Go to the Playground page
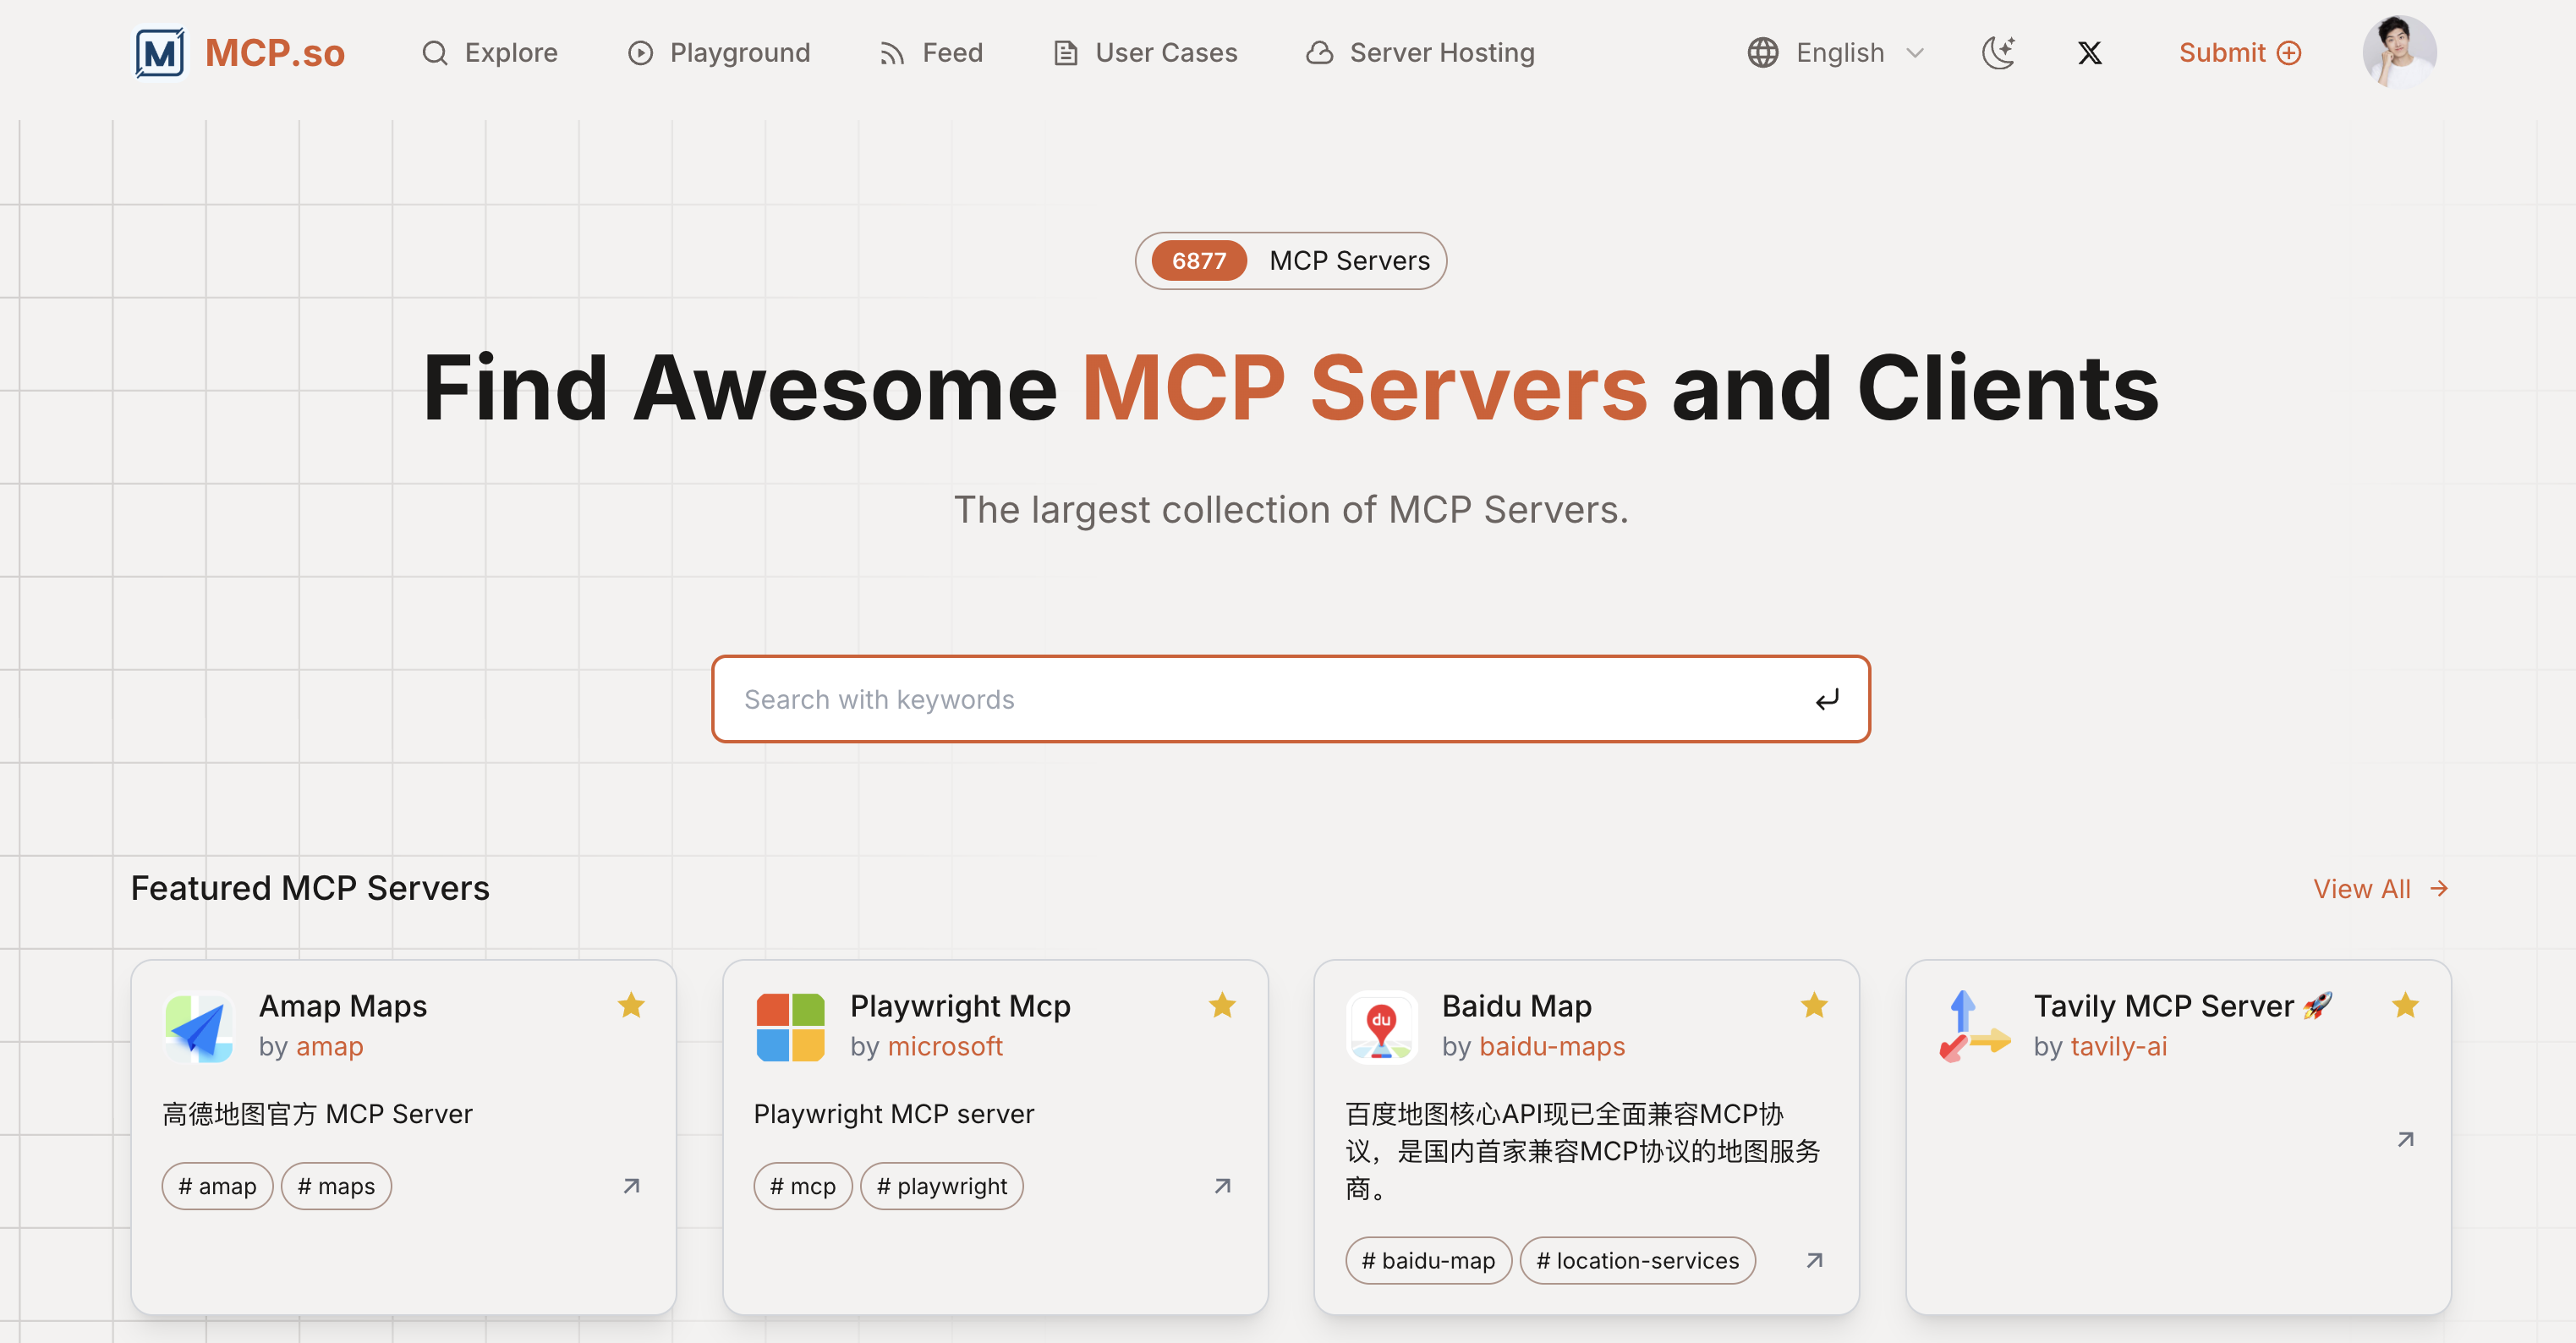Screen dimensions: 2576x1343 [719, 52]
